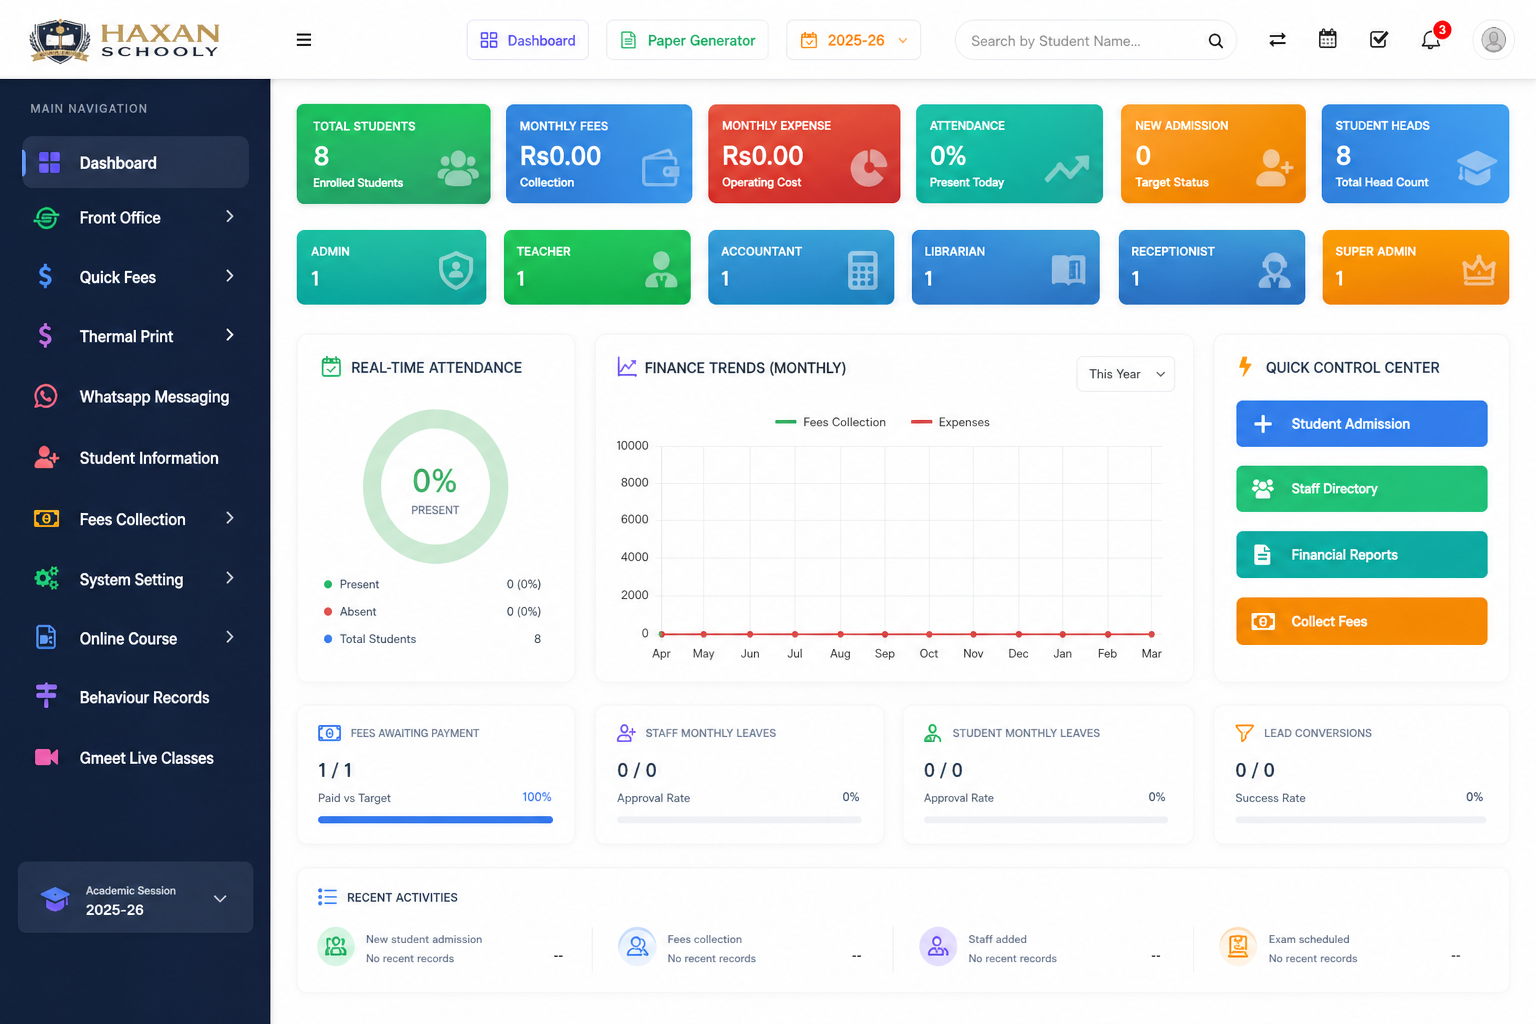Open the Whatsapp Messaging sidebar item
Viewport: 1536px width, 1024px height.
153,396
